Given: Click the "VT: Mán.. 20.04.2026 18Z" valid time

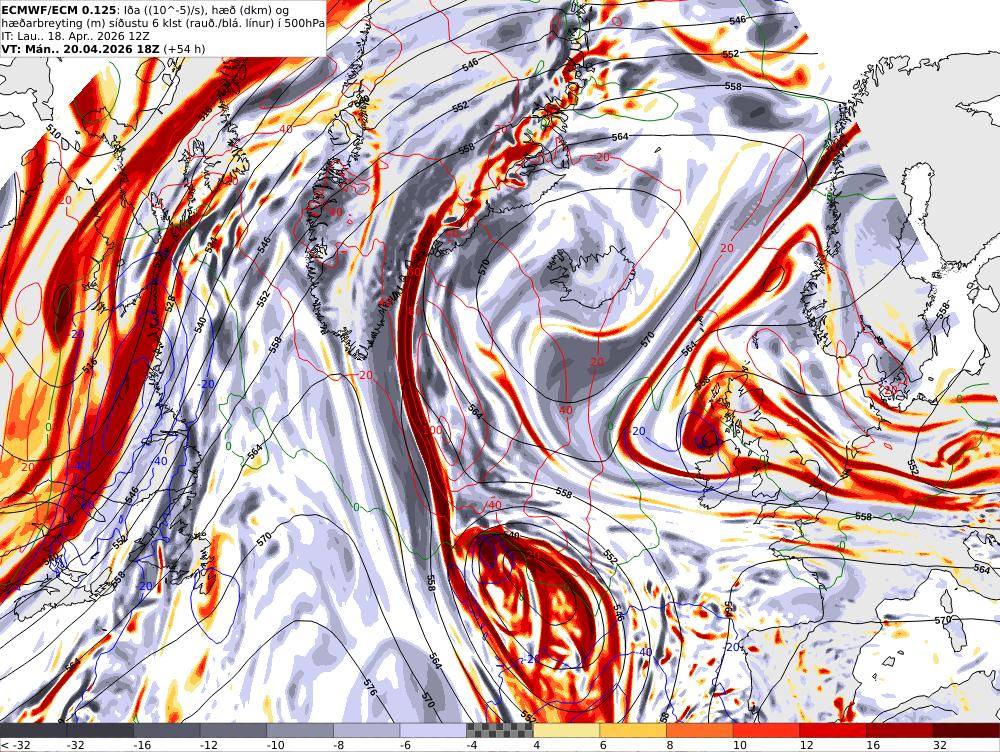Looking at the screenshot, I should coord(81,49).
